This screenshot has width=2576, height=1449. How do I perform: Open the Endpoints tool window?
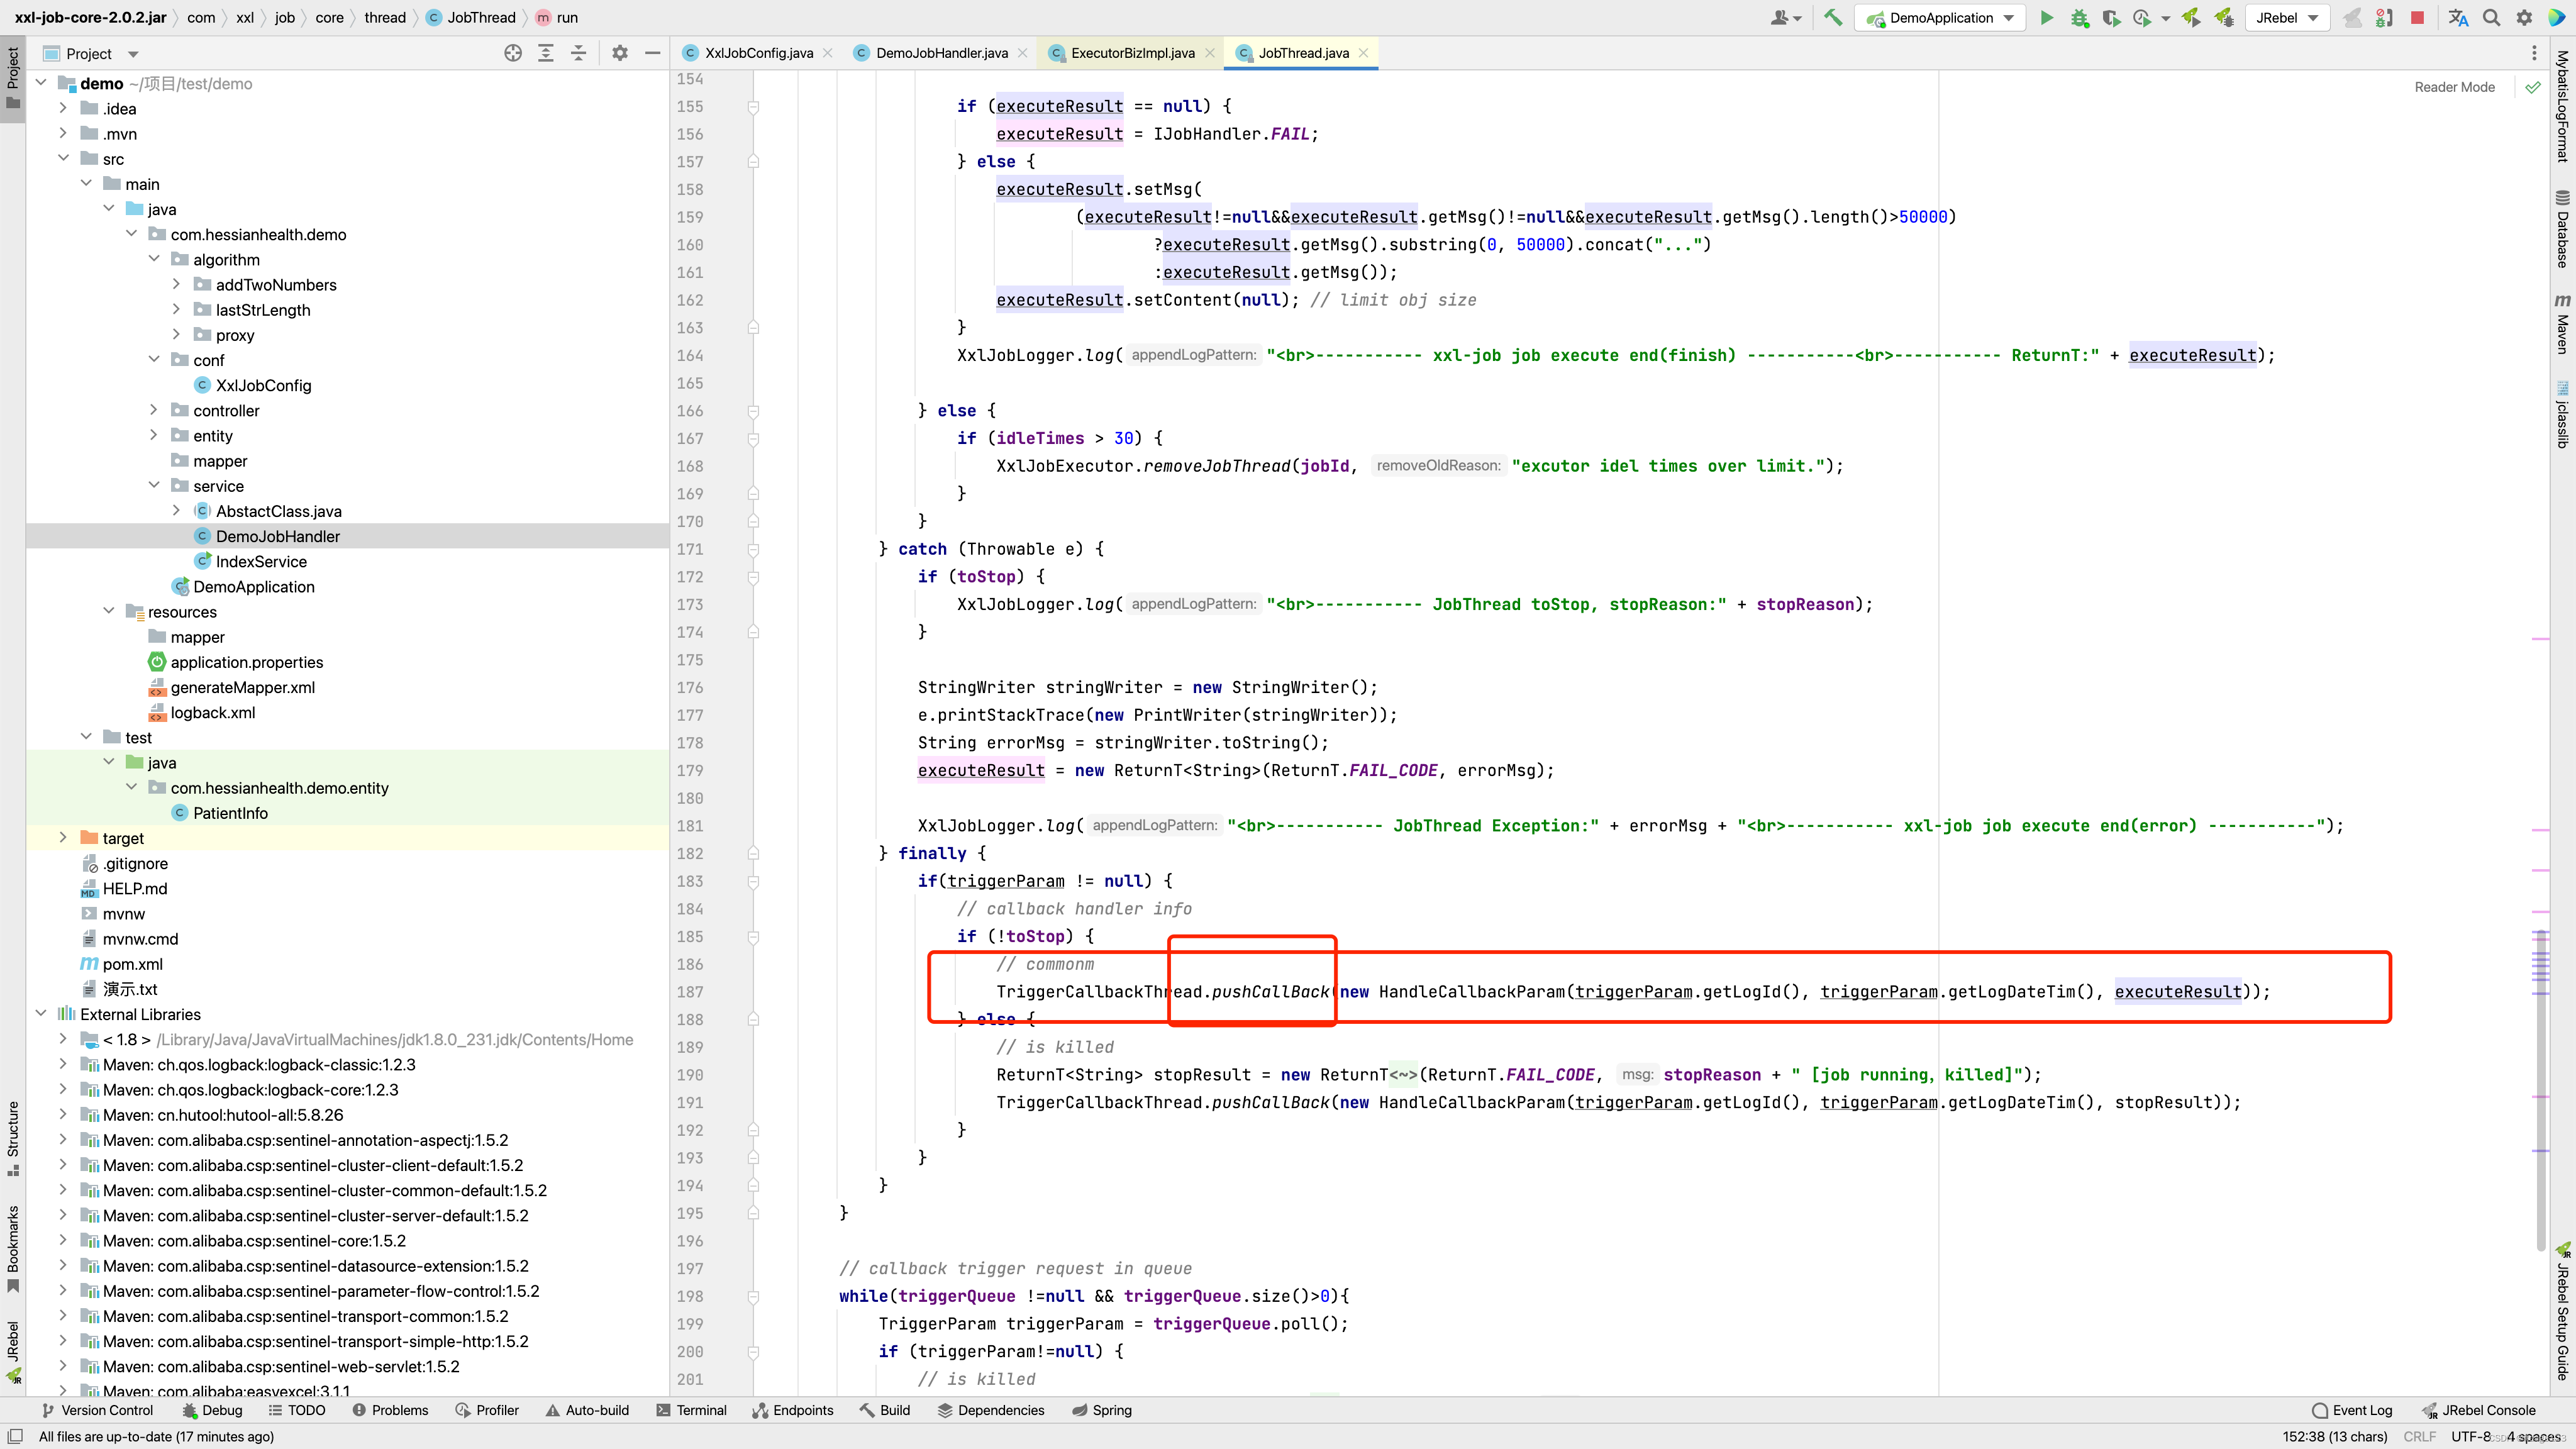pos(793,1410)
